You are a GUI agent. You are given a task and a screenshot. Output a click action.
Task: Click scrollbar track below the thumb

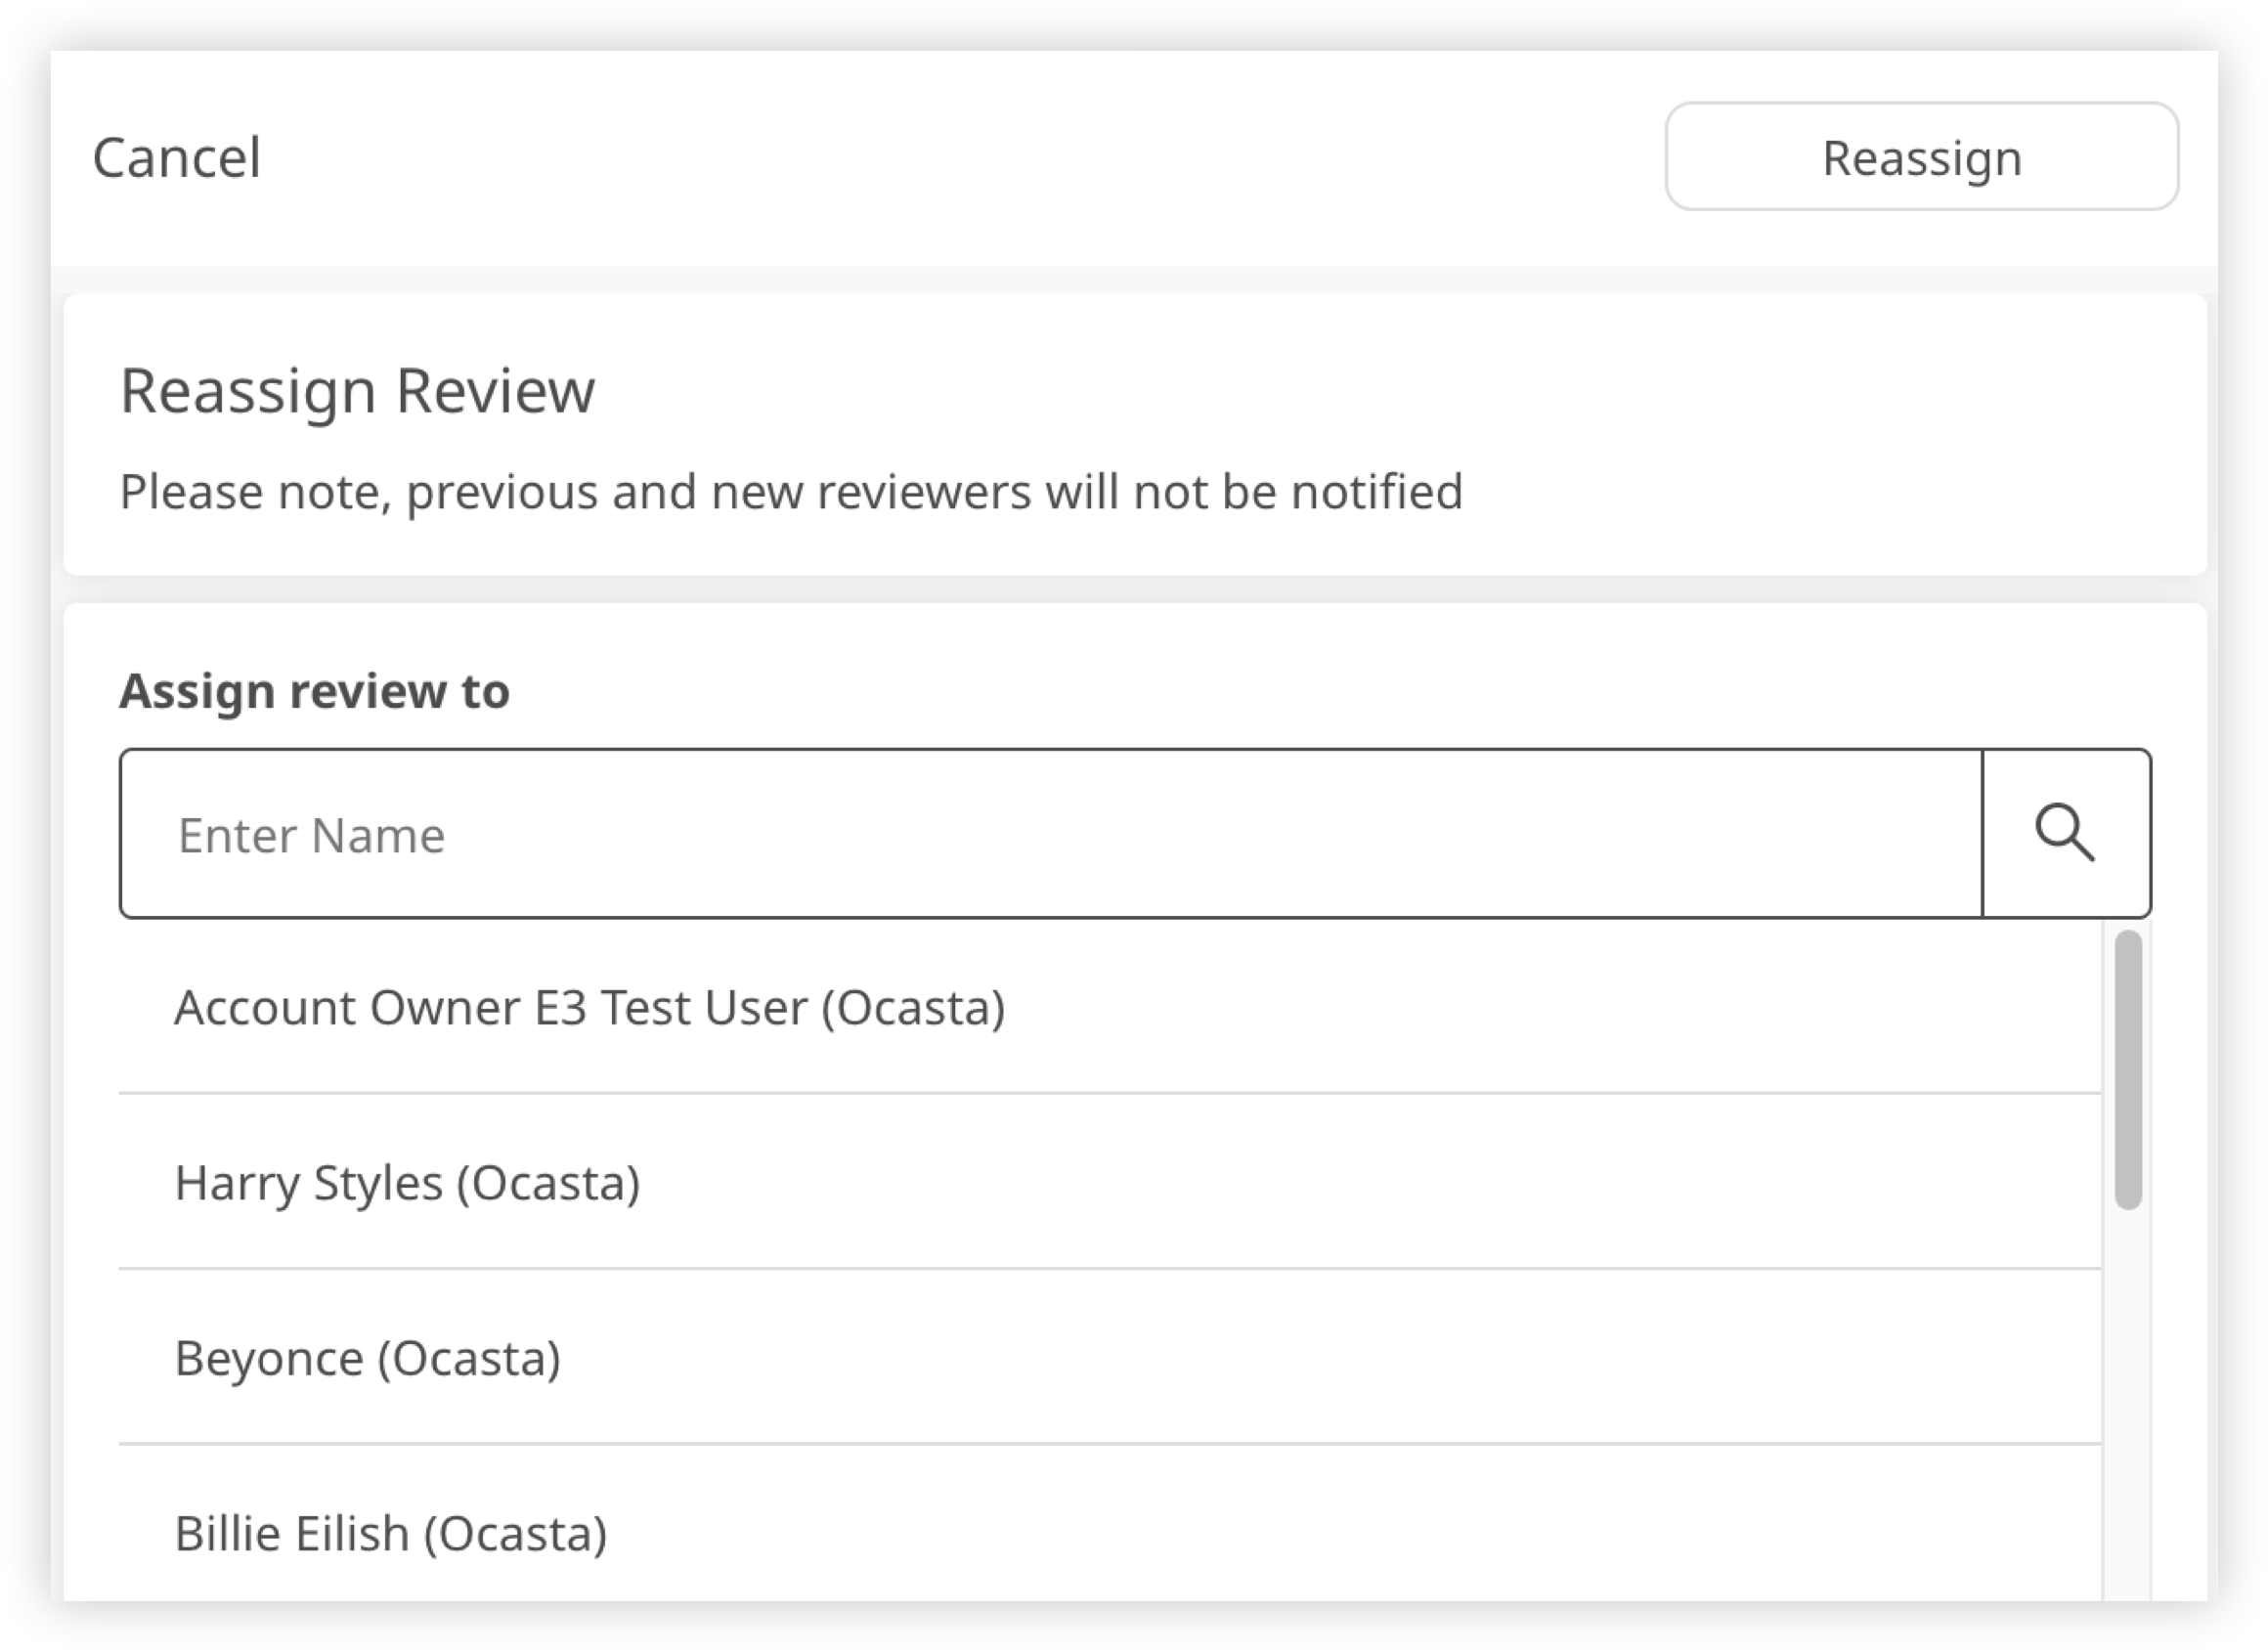2128,1400
